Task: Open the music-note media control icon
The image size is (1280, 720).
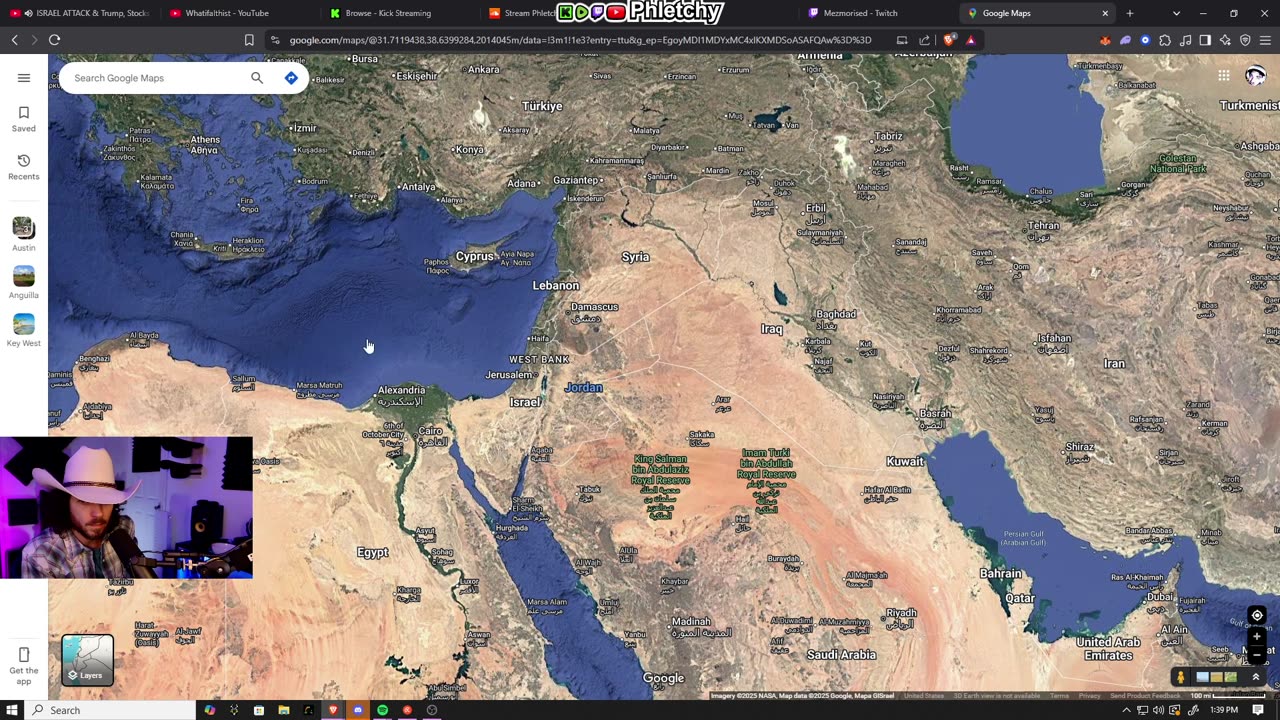Action: [1185, 40]
